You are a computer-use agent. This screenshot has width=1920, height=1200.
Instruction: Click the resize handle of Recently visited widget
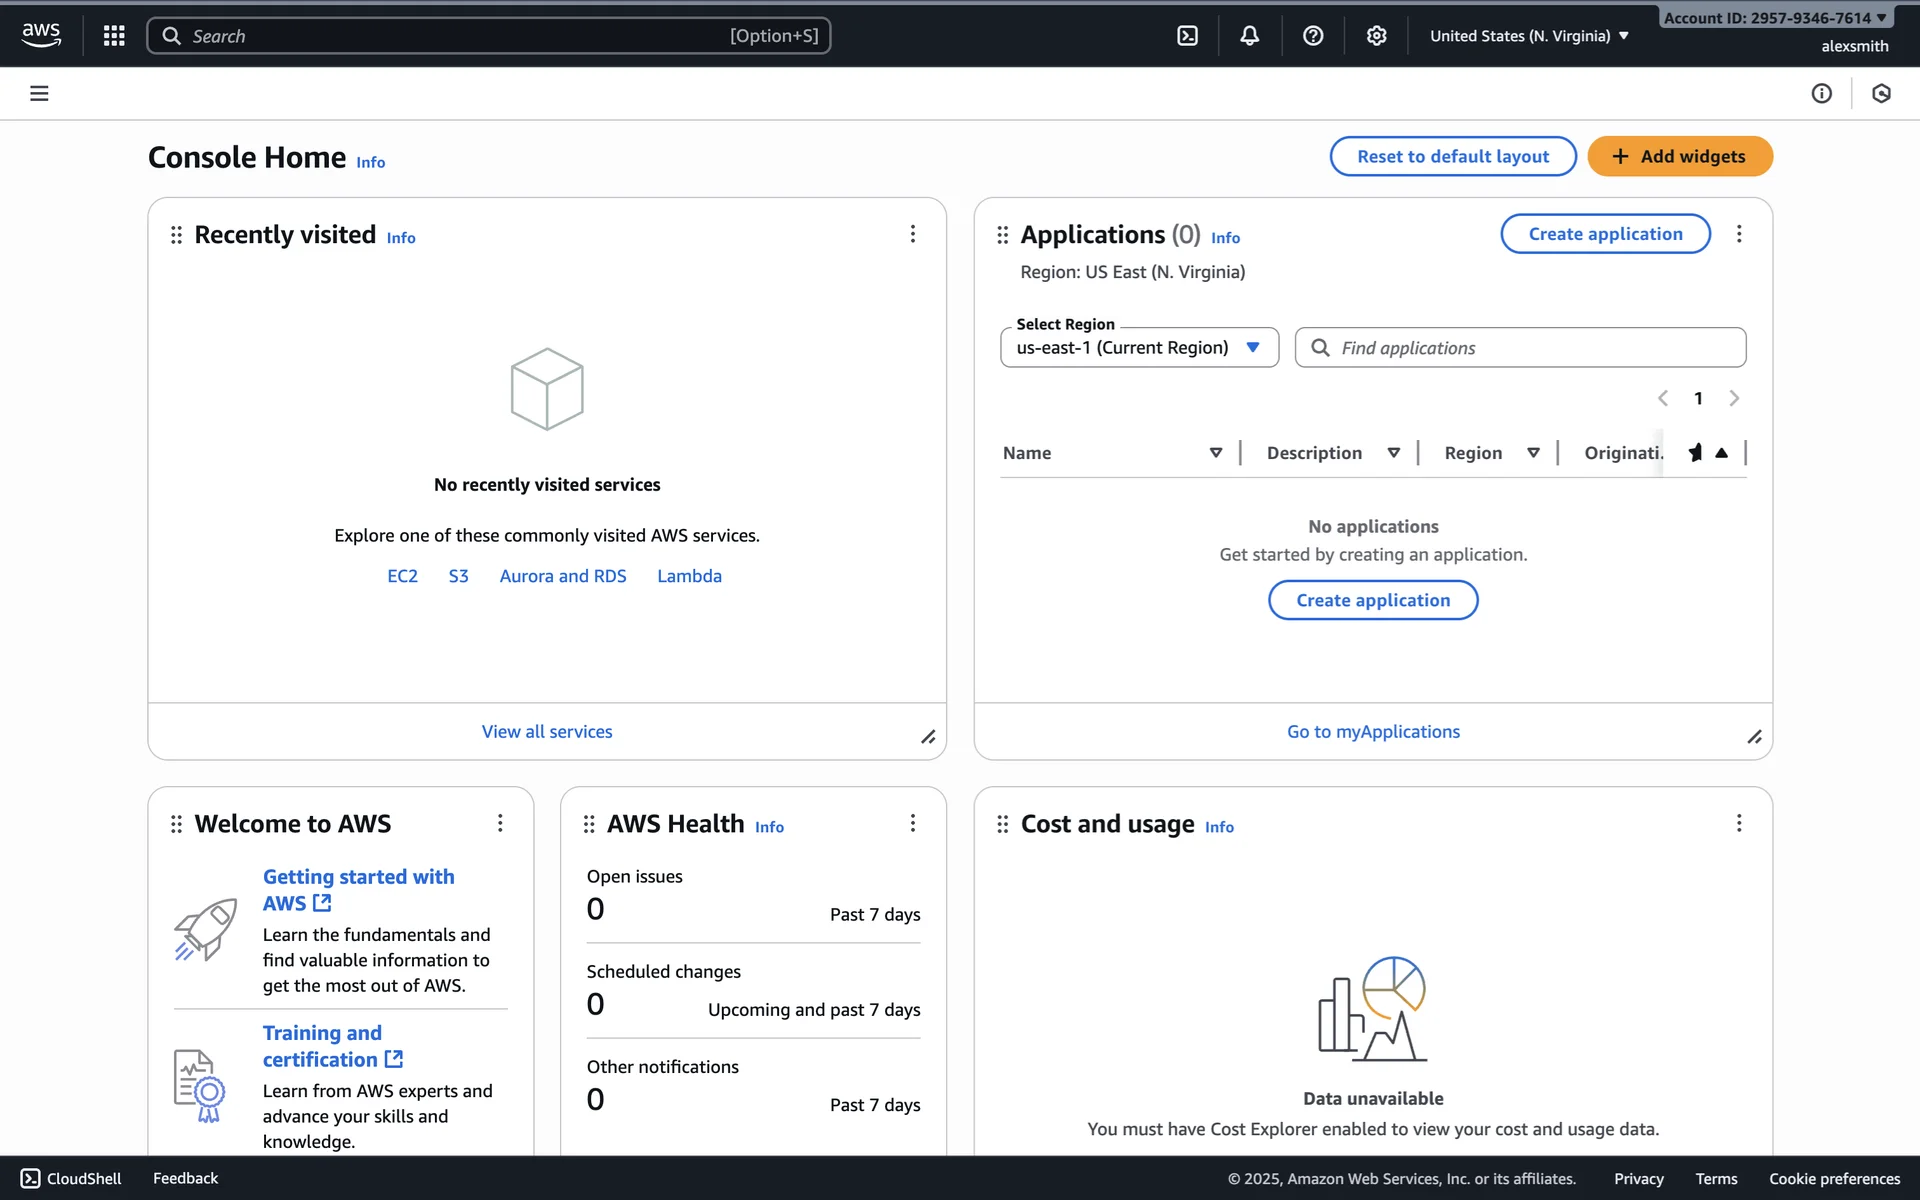[x=928, y=737]
